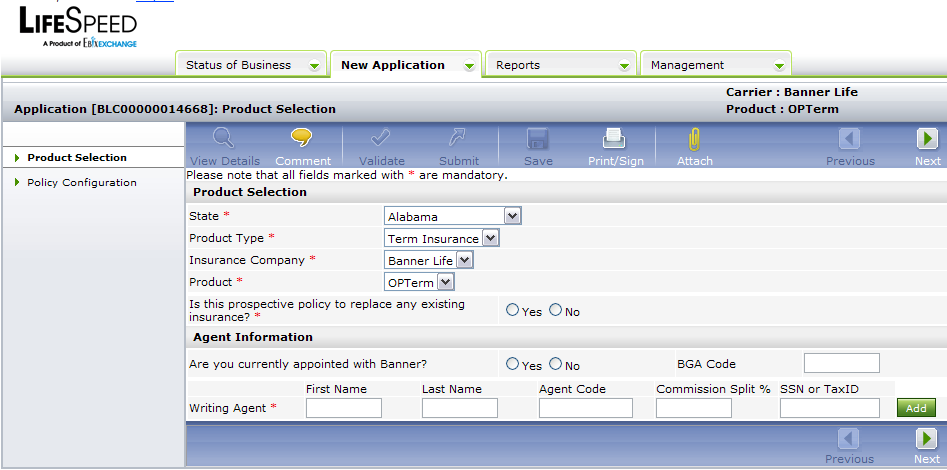Go to Policy Configuration in sidebar
Viewport: 947px width, 470px height.
coord(82,182)
